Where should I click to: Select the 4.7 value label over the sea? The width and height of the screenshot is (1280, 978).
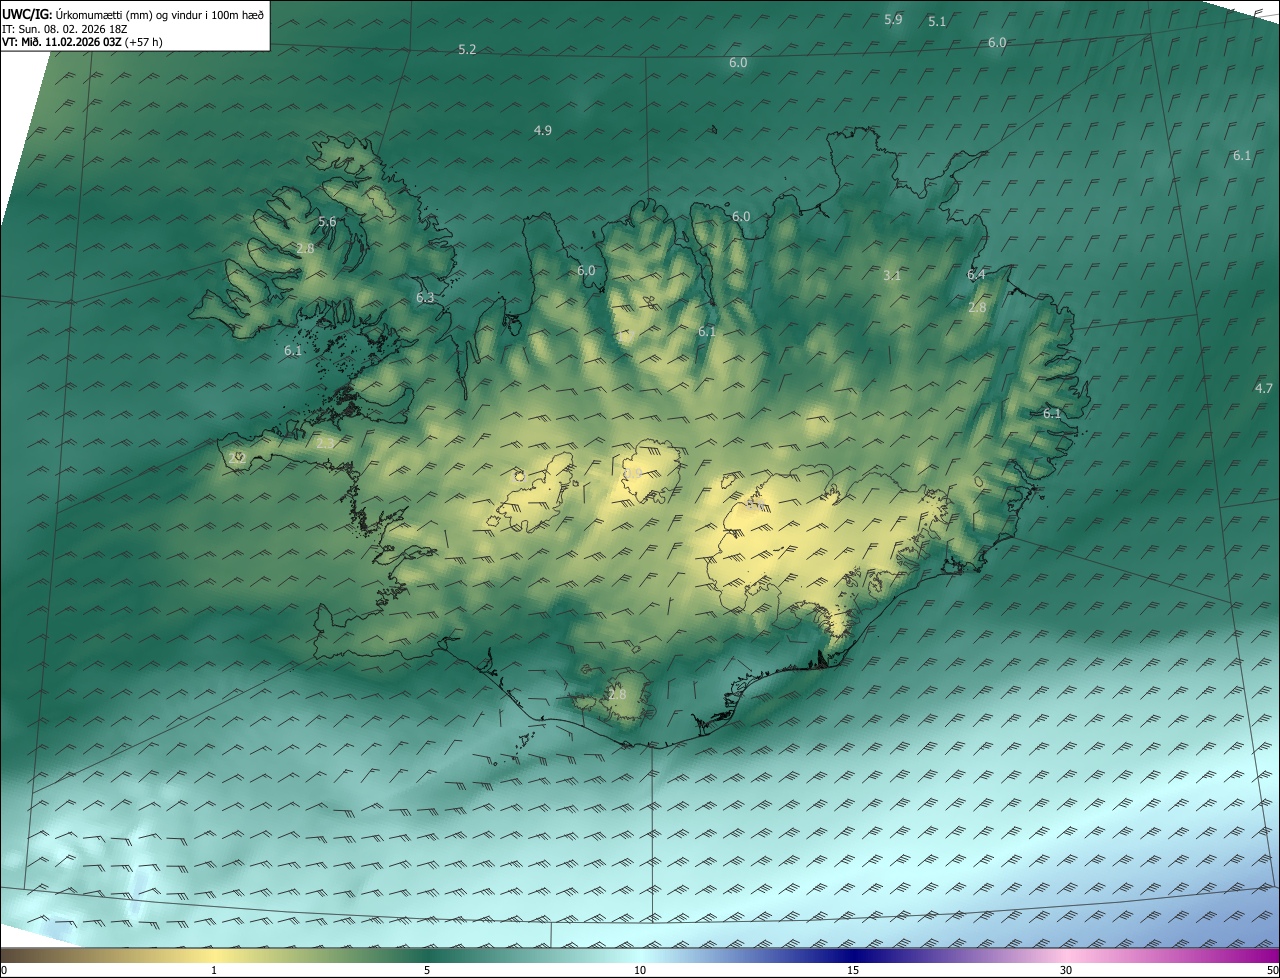coord(1264,389)
